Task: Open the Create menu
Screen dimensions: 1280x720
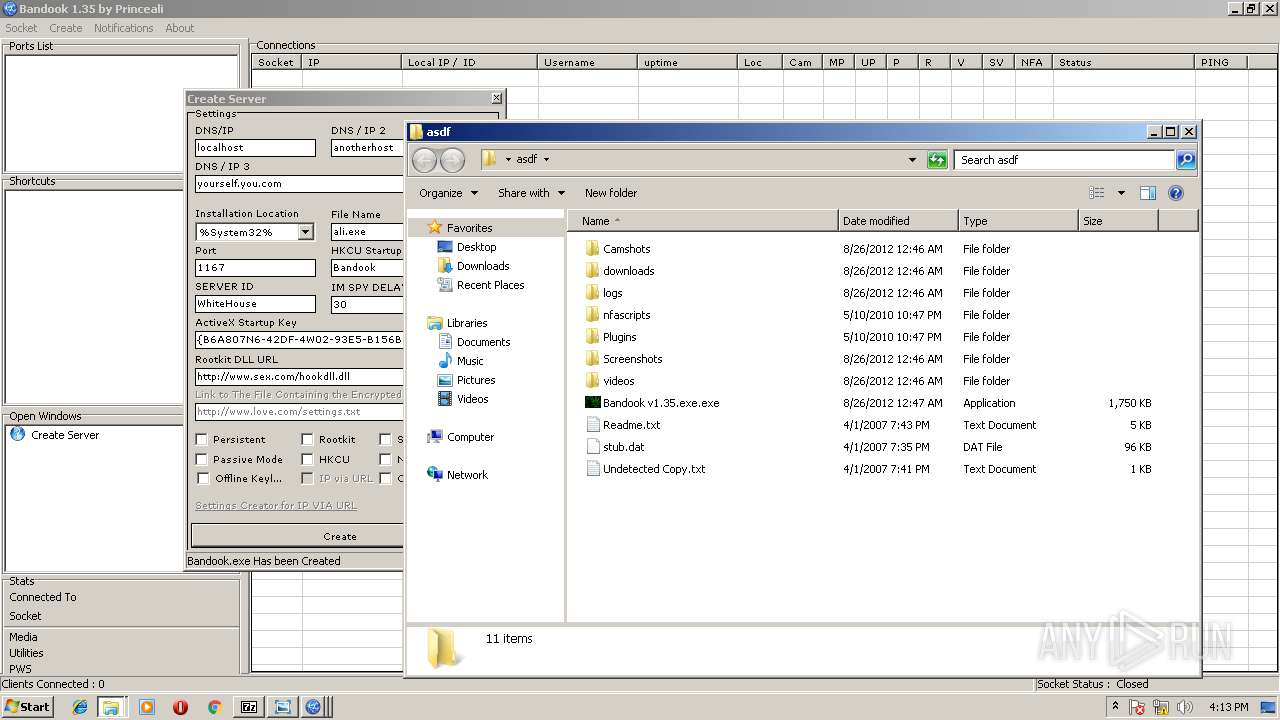Action: [66, 28]
